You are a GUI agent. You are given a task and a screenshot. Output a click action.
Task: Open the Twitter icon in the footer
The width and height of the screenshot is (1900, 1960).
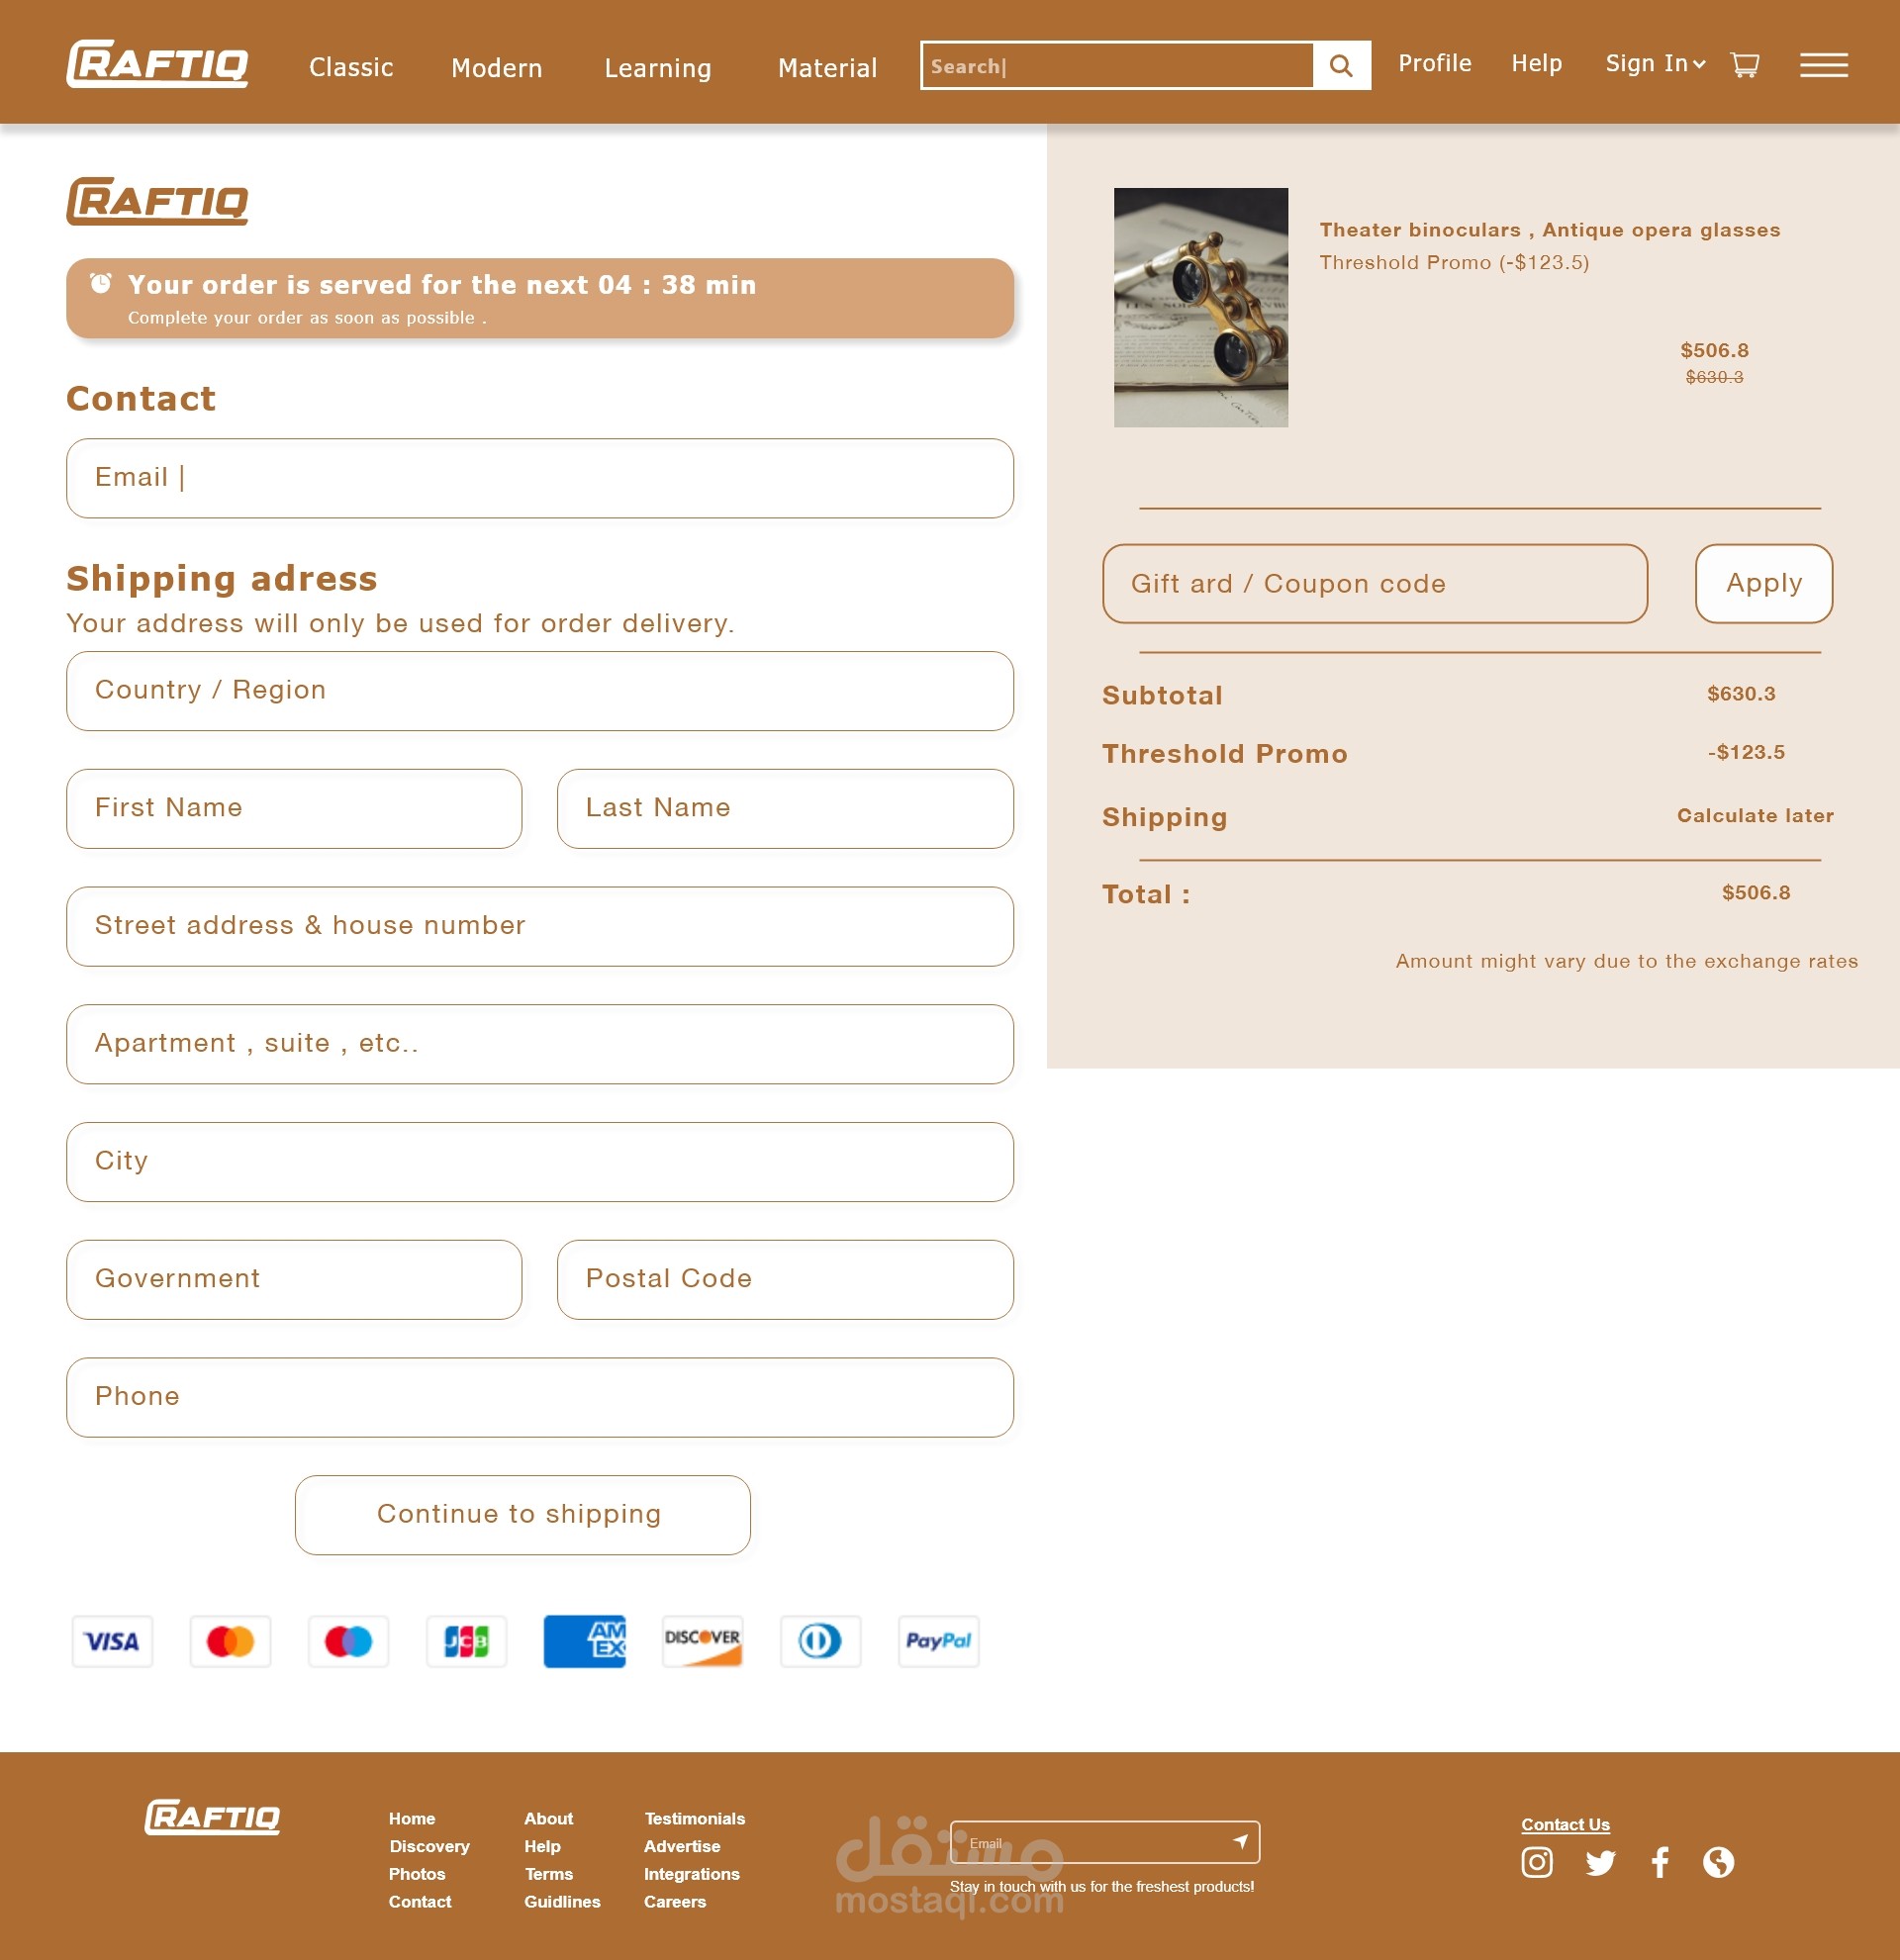pos(1599,1862)
